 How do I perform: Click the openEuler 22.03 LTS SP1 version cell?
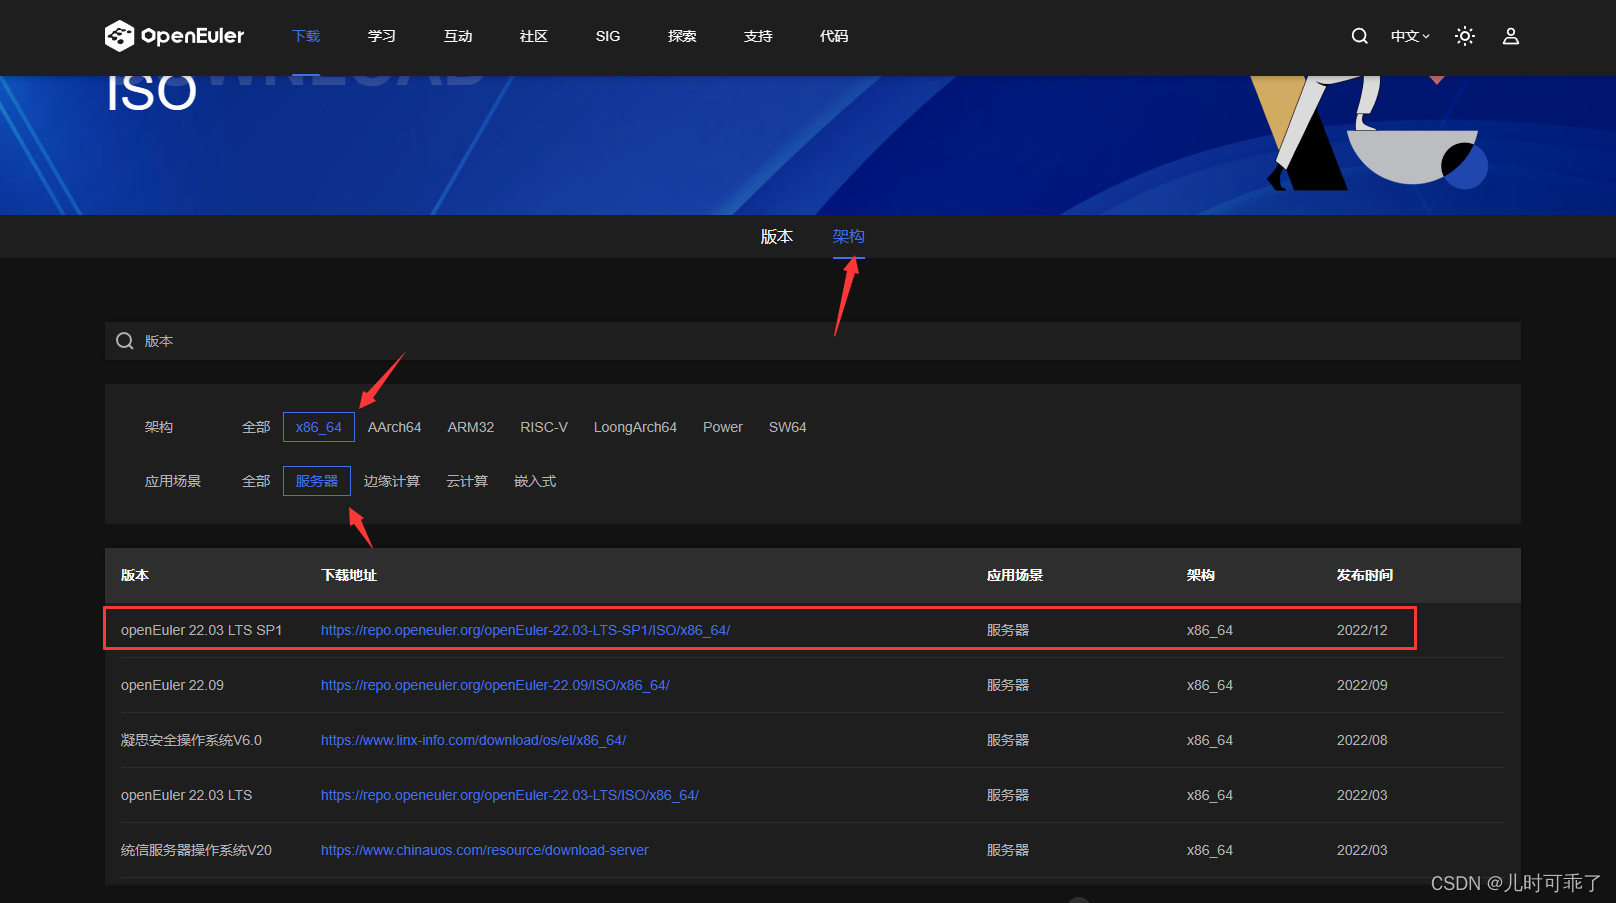202,630
